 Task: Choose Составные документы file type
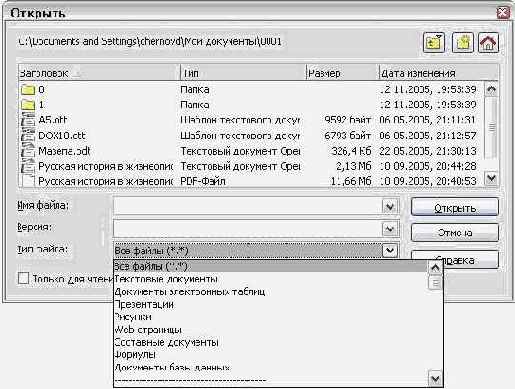click(270, 342)
